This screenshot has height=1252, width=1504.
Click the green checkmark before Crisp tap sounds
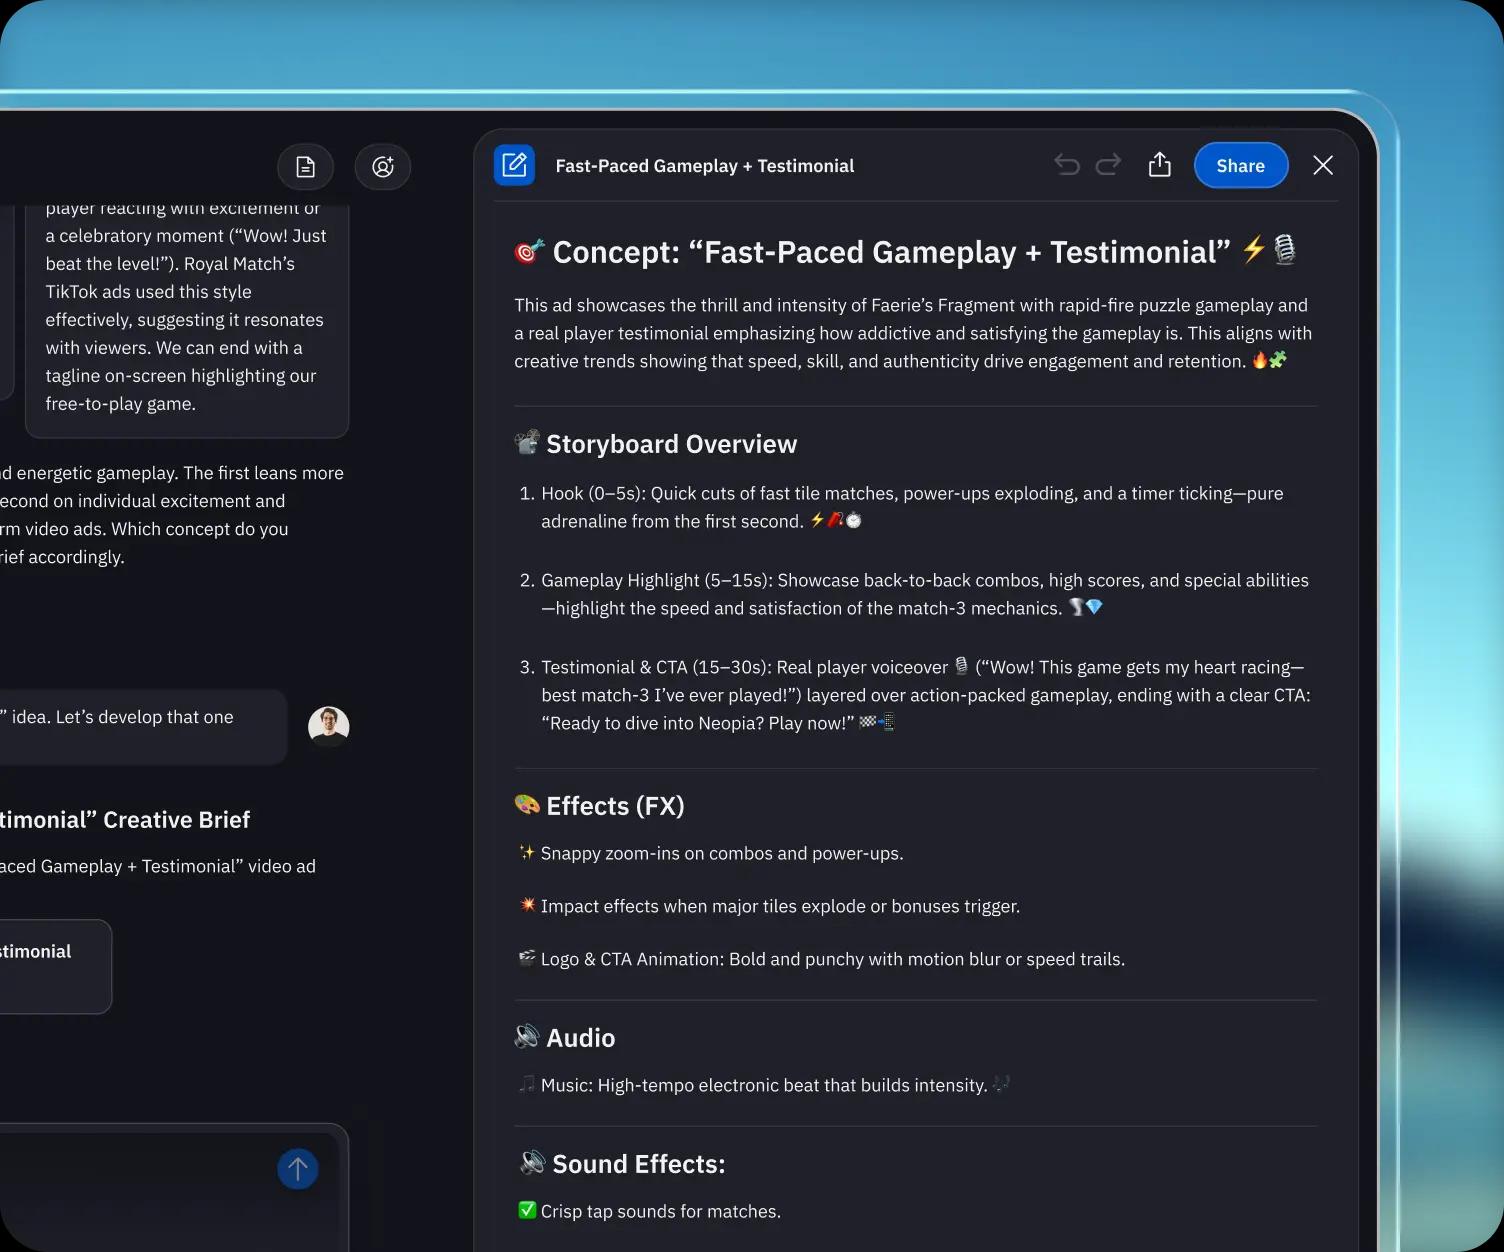click(x=527, y=1210)
